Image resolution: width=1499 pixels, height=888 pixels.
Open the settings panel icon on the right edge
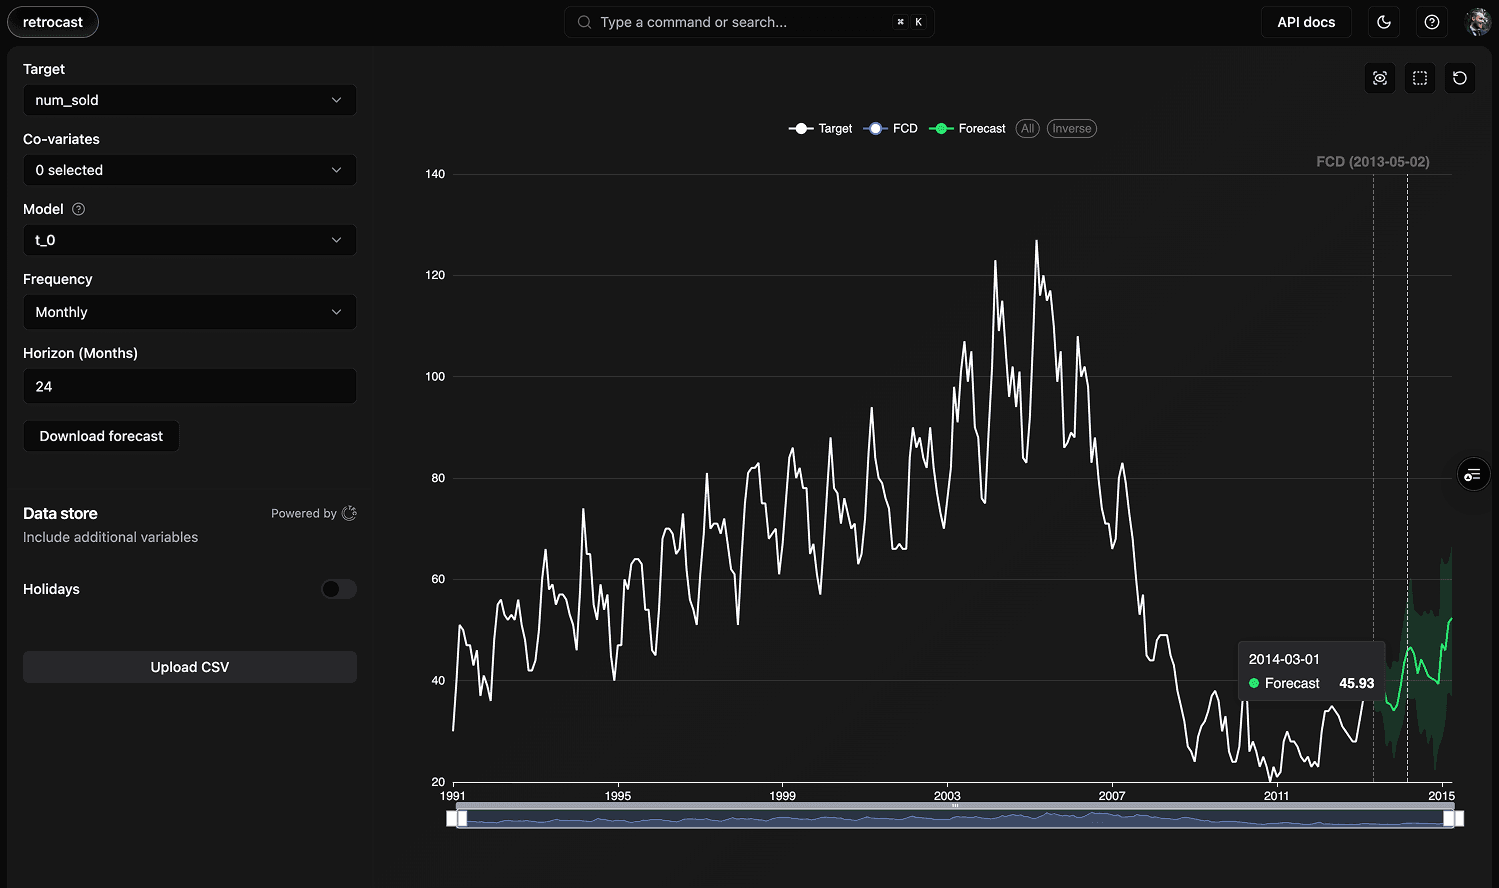(x=1472, y=475)
